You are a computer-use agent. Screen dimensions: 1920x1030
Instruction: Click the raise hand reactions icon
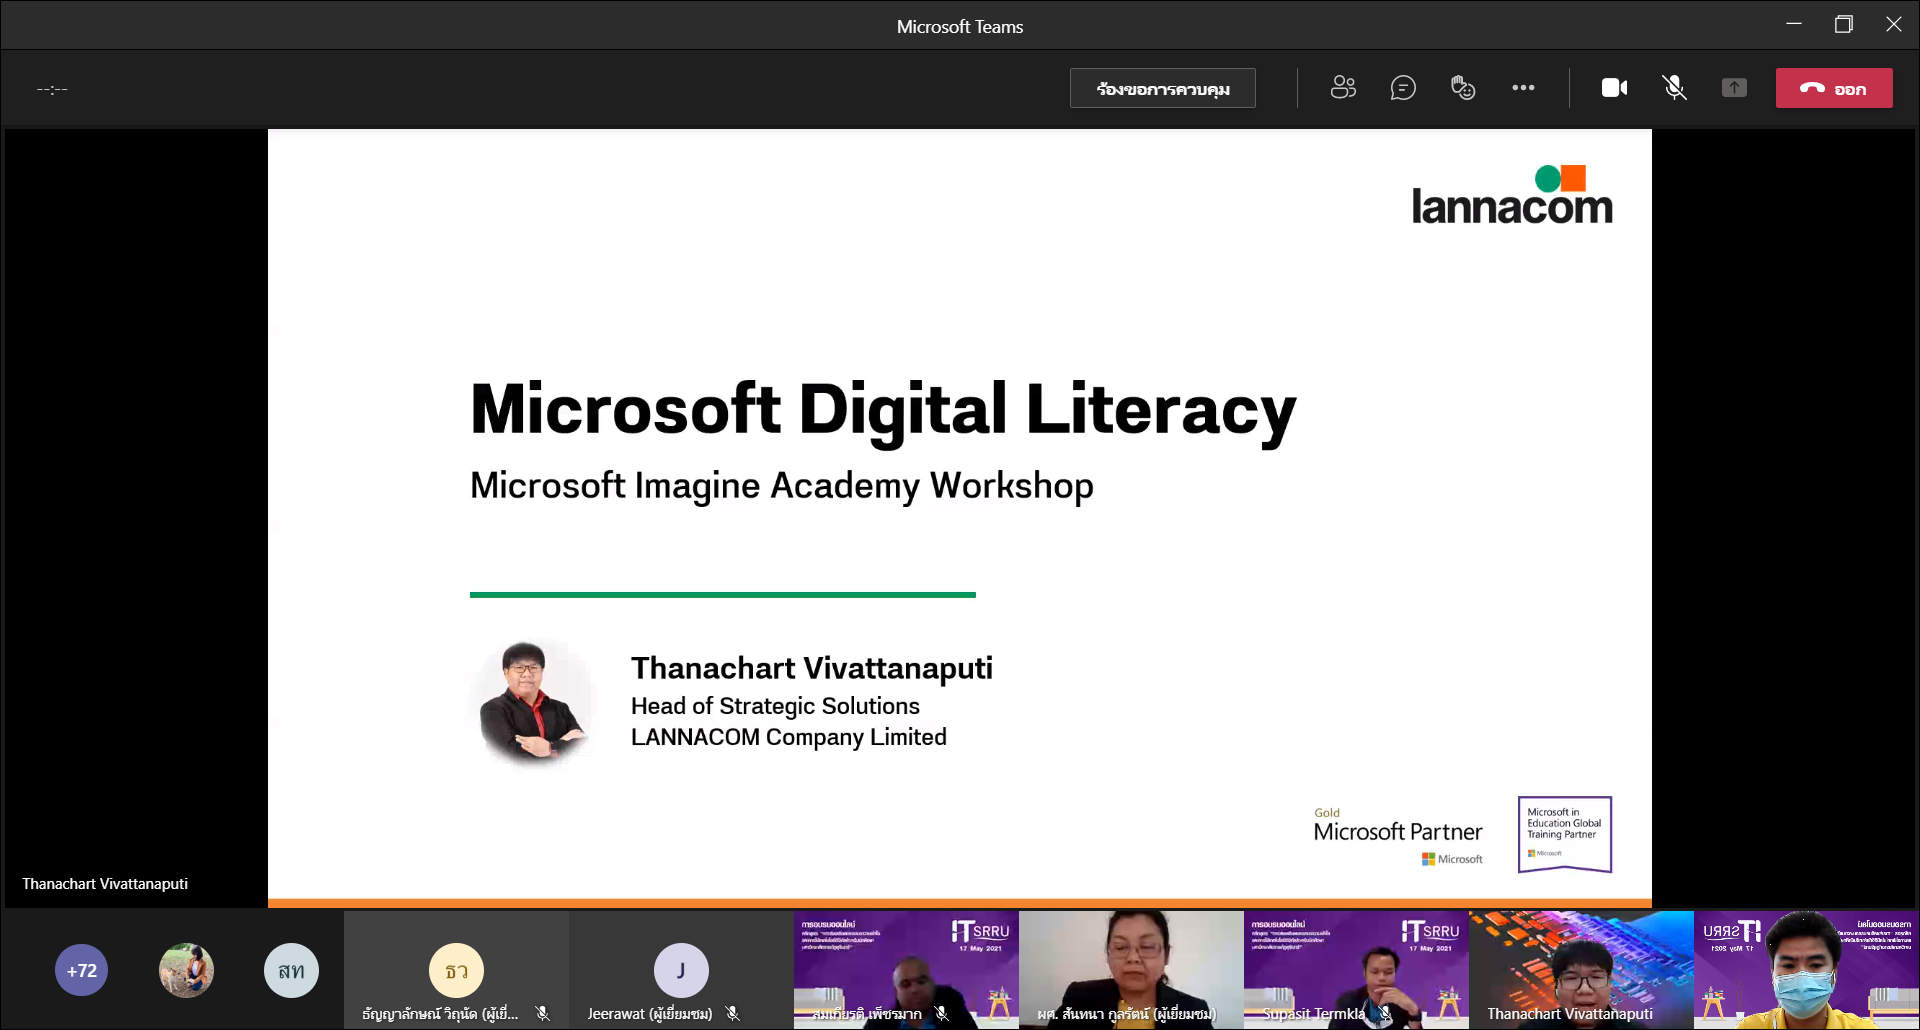coord(1463,88)
